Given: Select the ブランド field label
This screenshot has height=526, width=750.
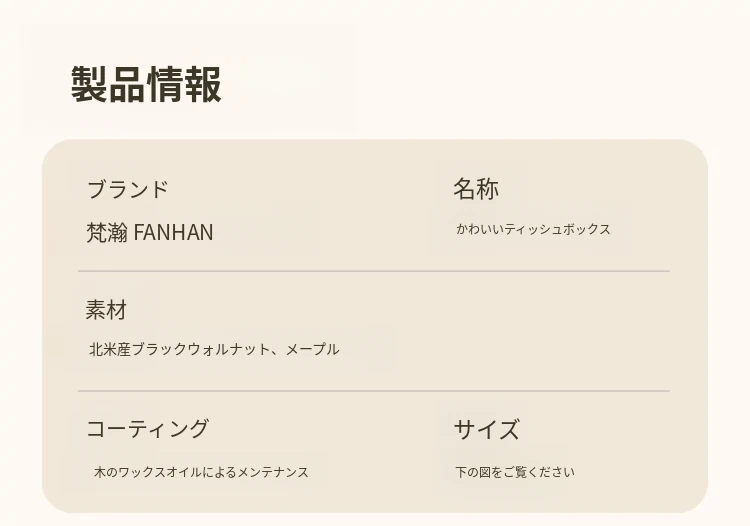Looking at the screenshot, I should 127,189.
